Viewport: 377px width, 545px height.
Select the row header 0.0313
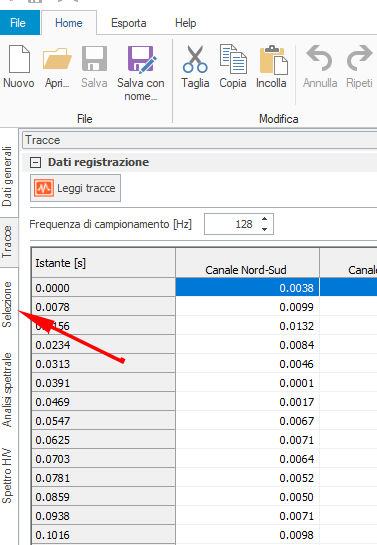(103, 364)
